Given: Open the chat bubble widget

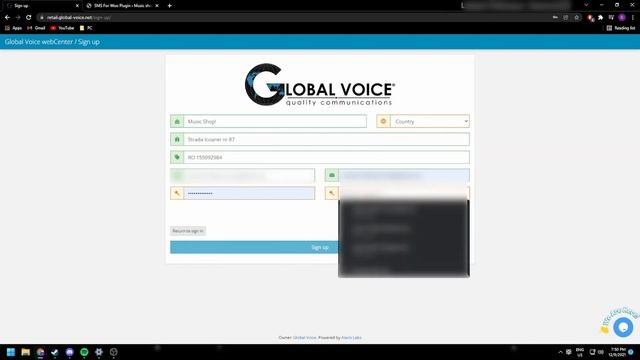Looking at the screenshot, I should pyautogui.click(x=623, y=327).
